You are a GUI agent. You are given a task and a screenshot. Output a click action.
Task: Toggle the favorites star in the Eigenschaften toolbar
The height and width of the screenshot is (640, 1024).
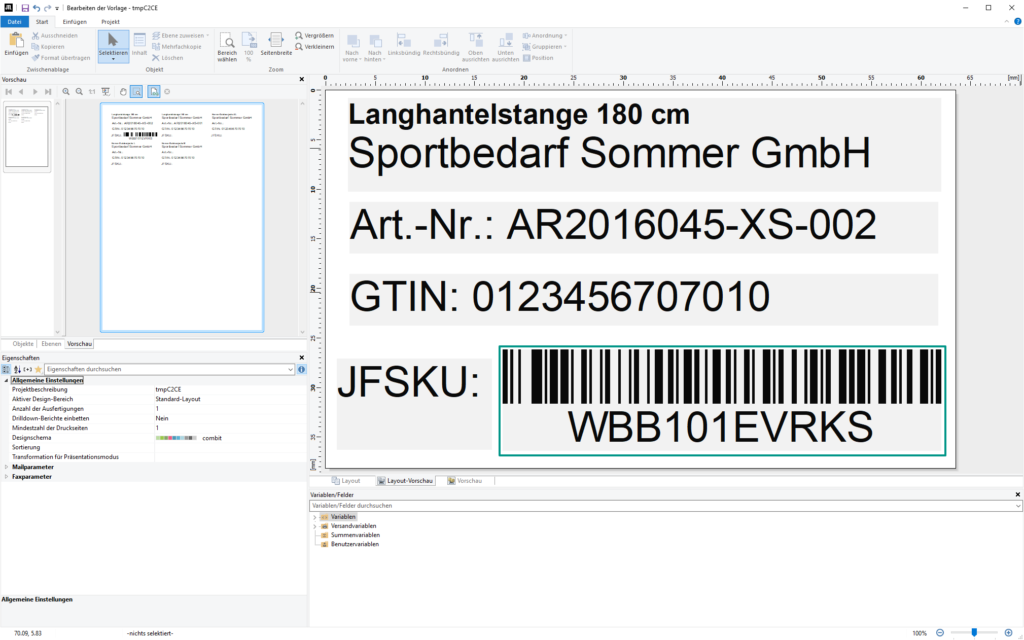pyautogui.click(x=38, y=369)
